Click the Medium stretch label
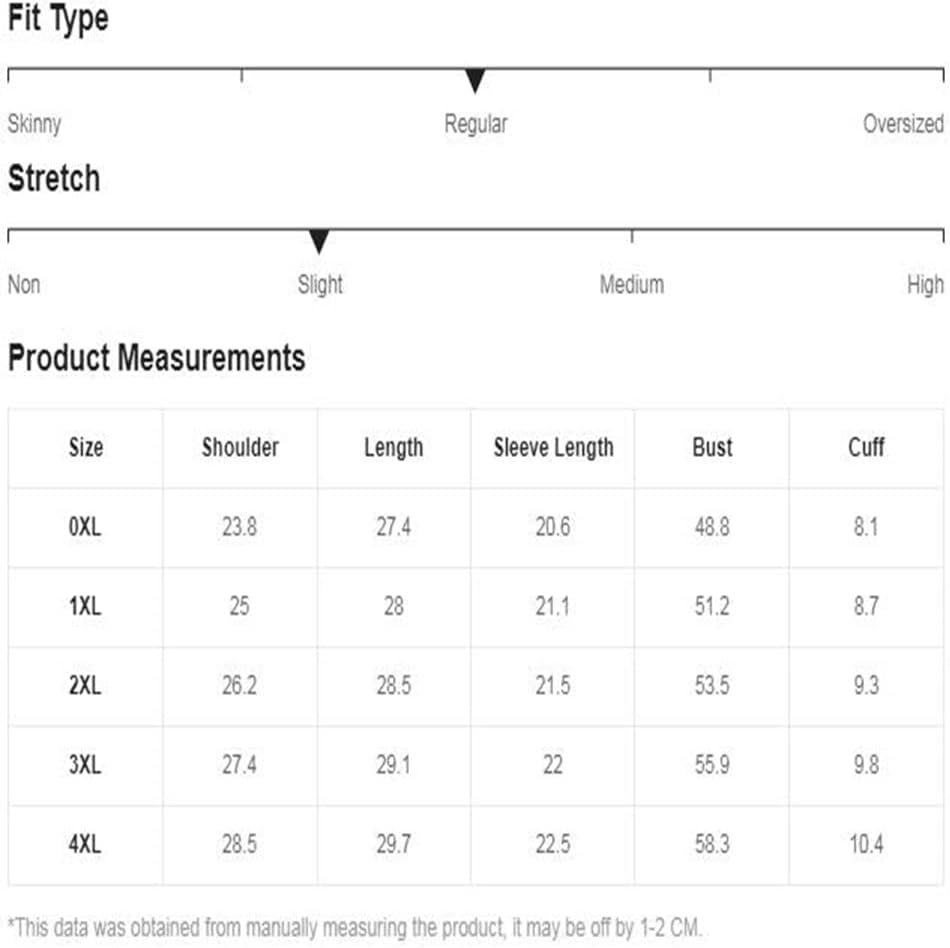Screen dimensions: 950x948 (x=632, y=284)
